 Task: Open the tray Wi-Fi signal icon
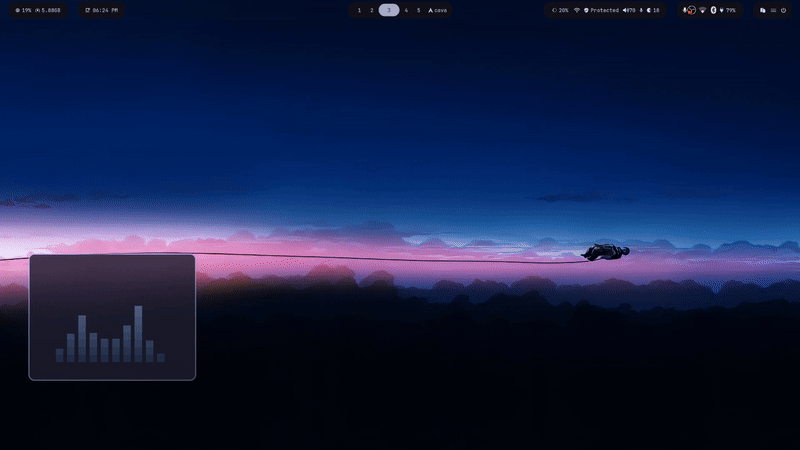703,10
